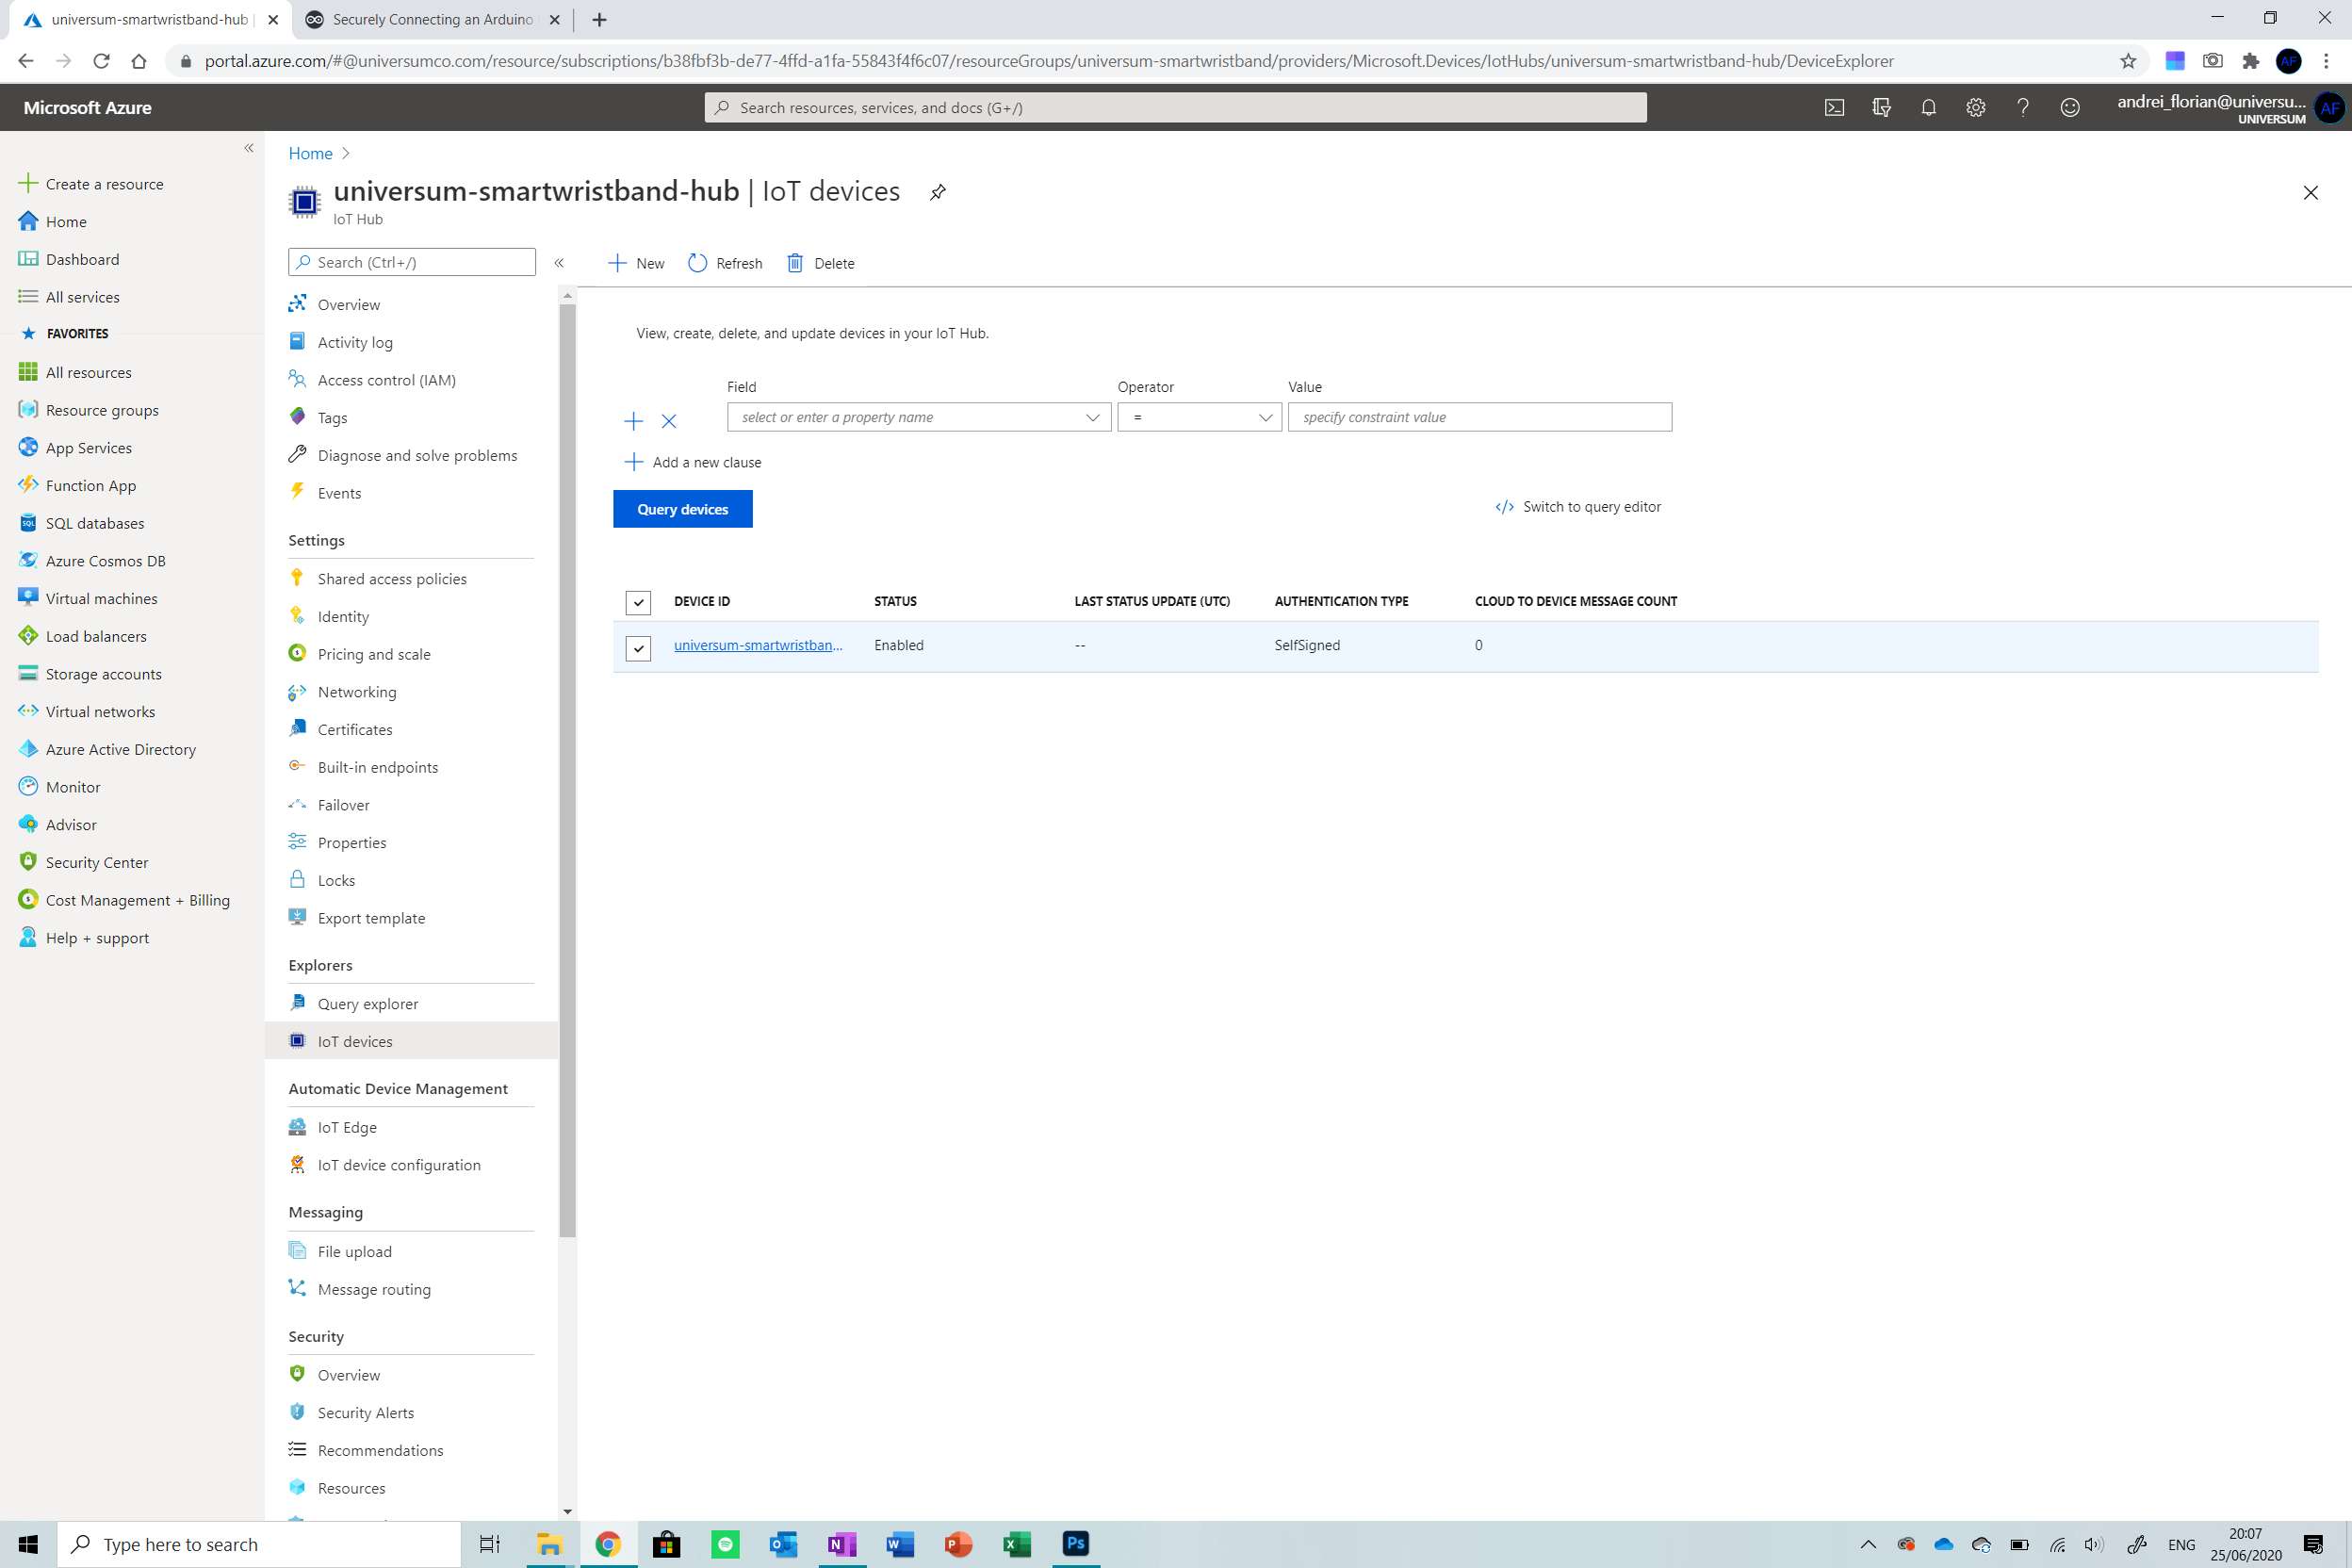This screenshot has height=1568, width=2352.
Task: Click the constraint value input field
Action: coord(1479,417)
